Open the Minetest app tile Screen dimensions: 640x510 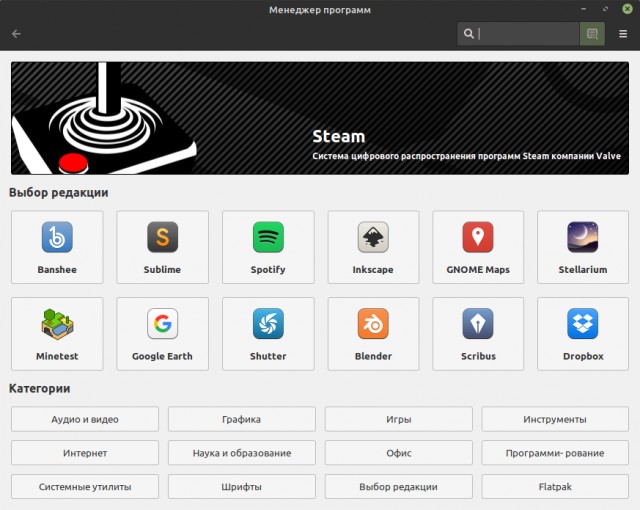coord(57,334)
